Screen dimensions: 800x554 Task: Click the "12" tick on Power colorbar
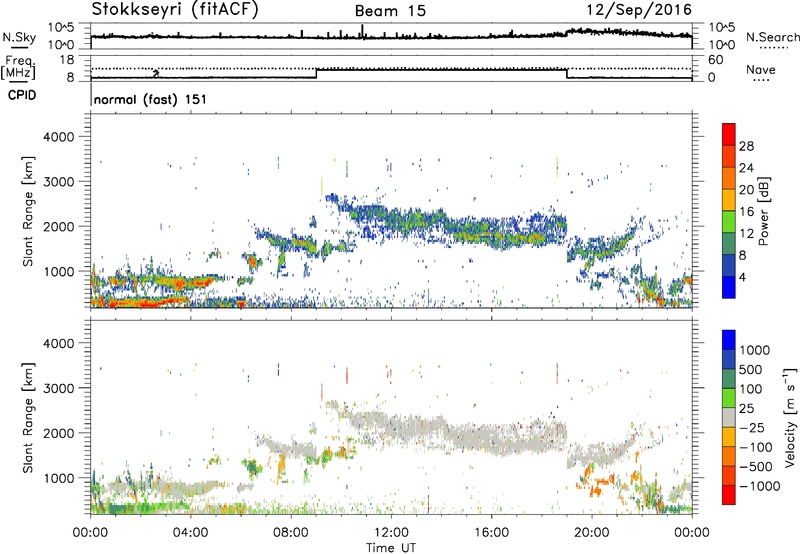pyautogui.click(x=746, y=234)
